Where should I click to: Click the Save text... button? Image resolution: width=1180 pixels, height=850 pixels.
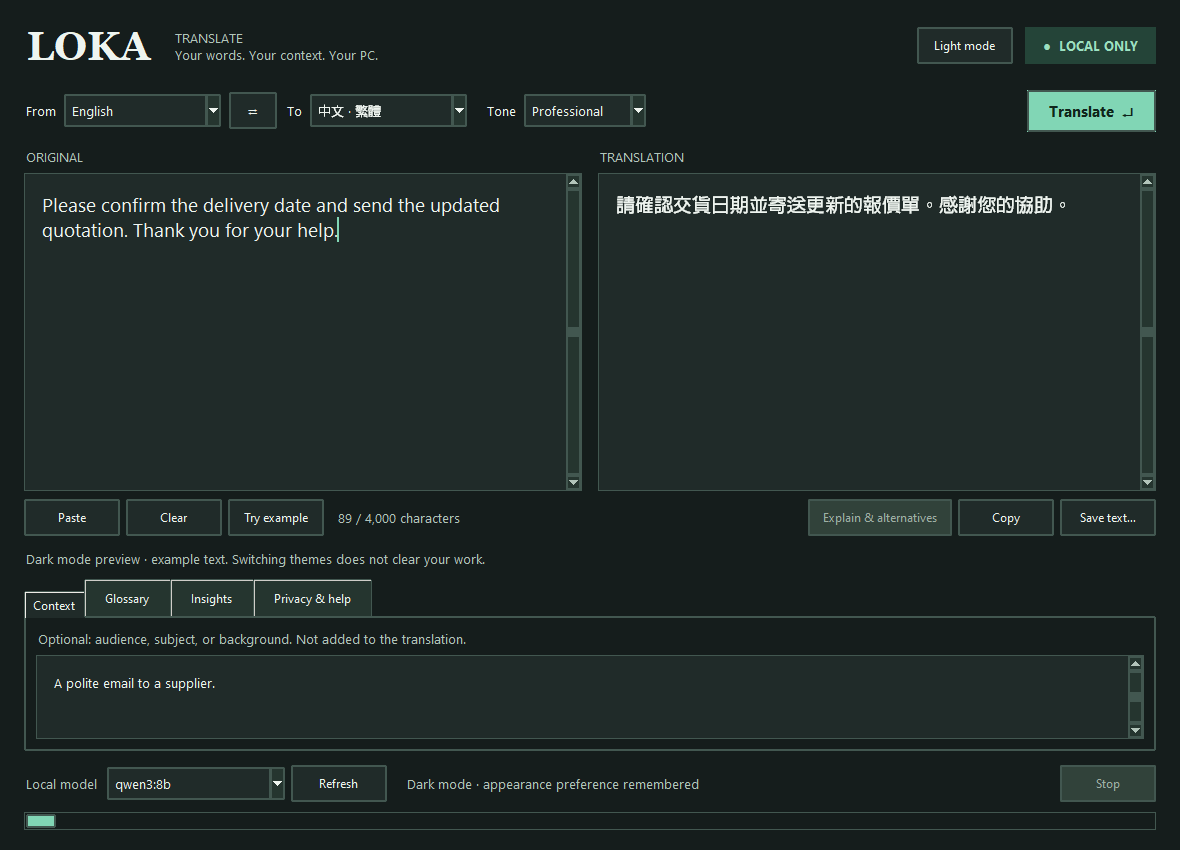tap(1108, 518)
